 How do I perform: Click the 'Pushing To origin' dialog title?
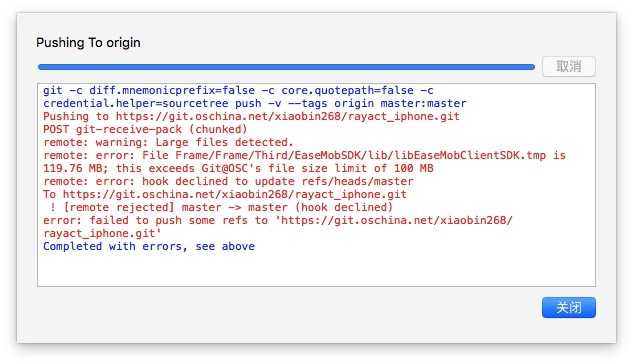tap(88, 42)
